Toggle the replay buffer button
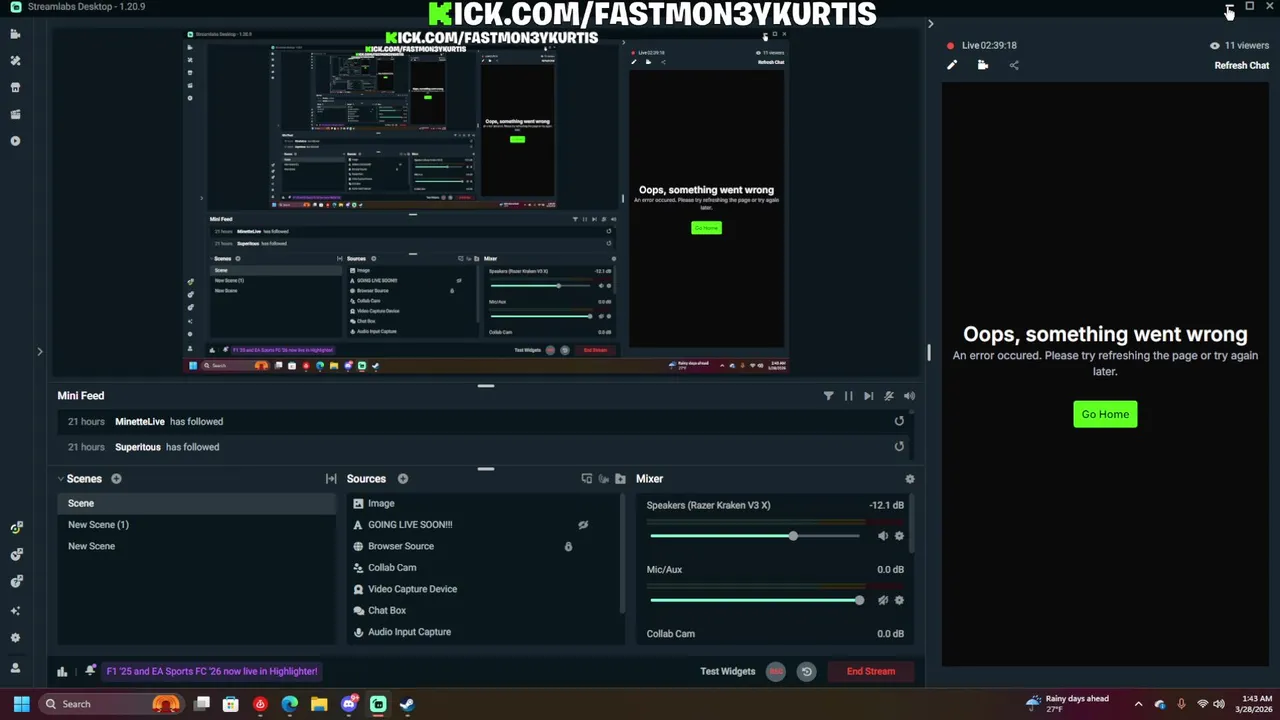This screenshot has width=1280, height=720. pos(806,671)
